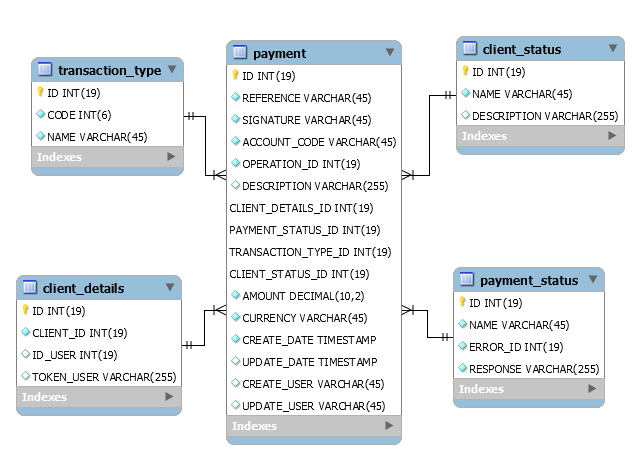Click the client_status DESCRIPTION column
636x463 pixels.
click(545, 115)
